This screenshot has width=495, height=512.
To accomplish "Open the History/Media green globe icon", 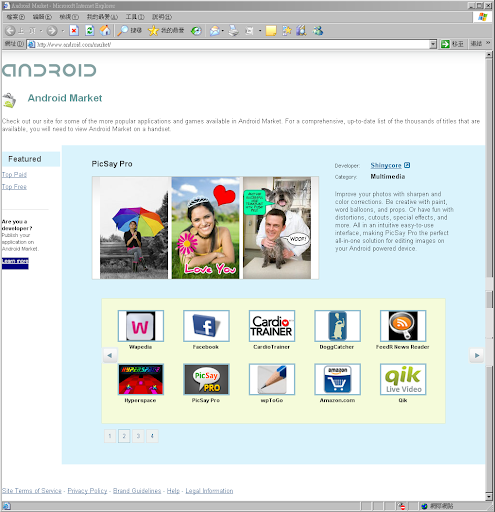I will pyautogui.click(x=196, y=31).
